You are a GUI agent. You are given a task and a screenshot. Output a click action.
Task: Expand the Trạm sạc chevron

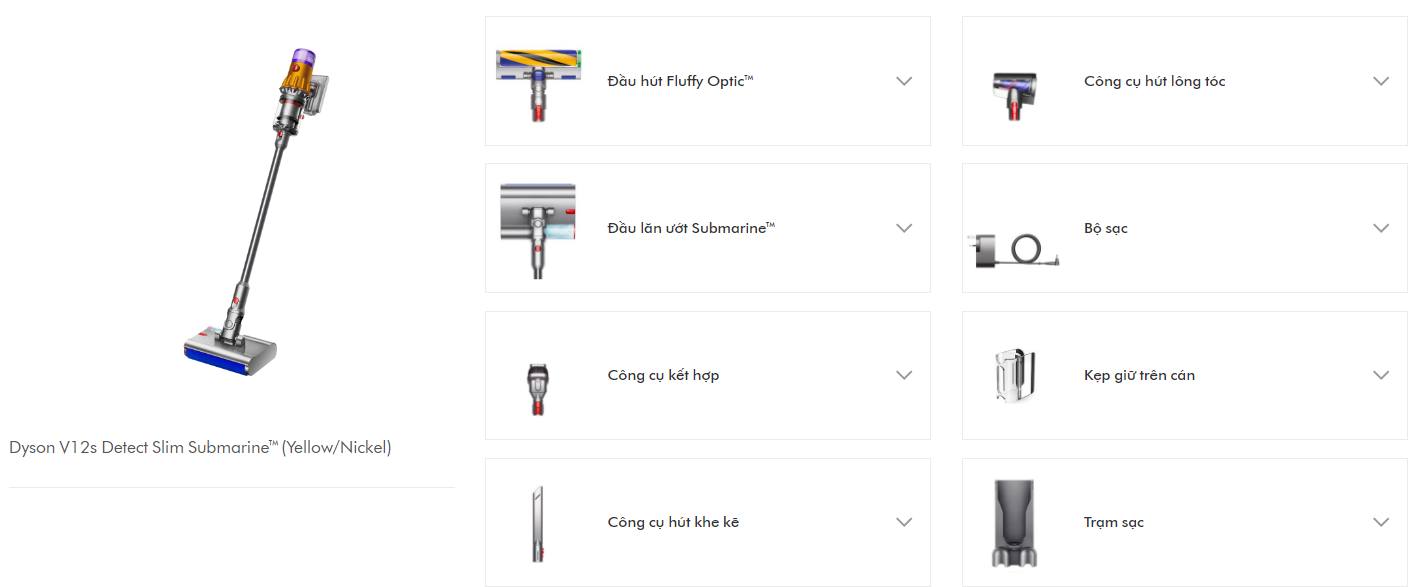pos(1381,522)
